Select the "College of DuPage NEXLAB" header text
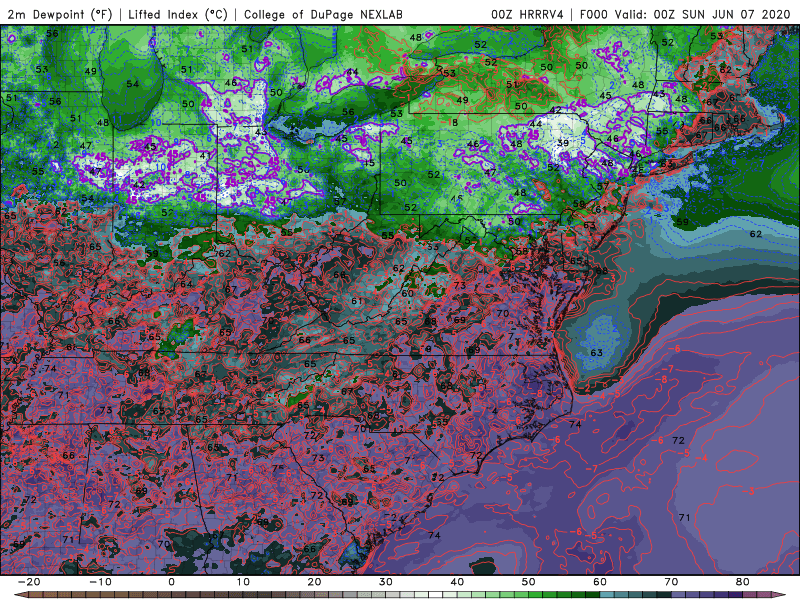The image size is (800, 600). tap(323, 14)
